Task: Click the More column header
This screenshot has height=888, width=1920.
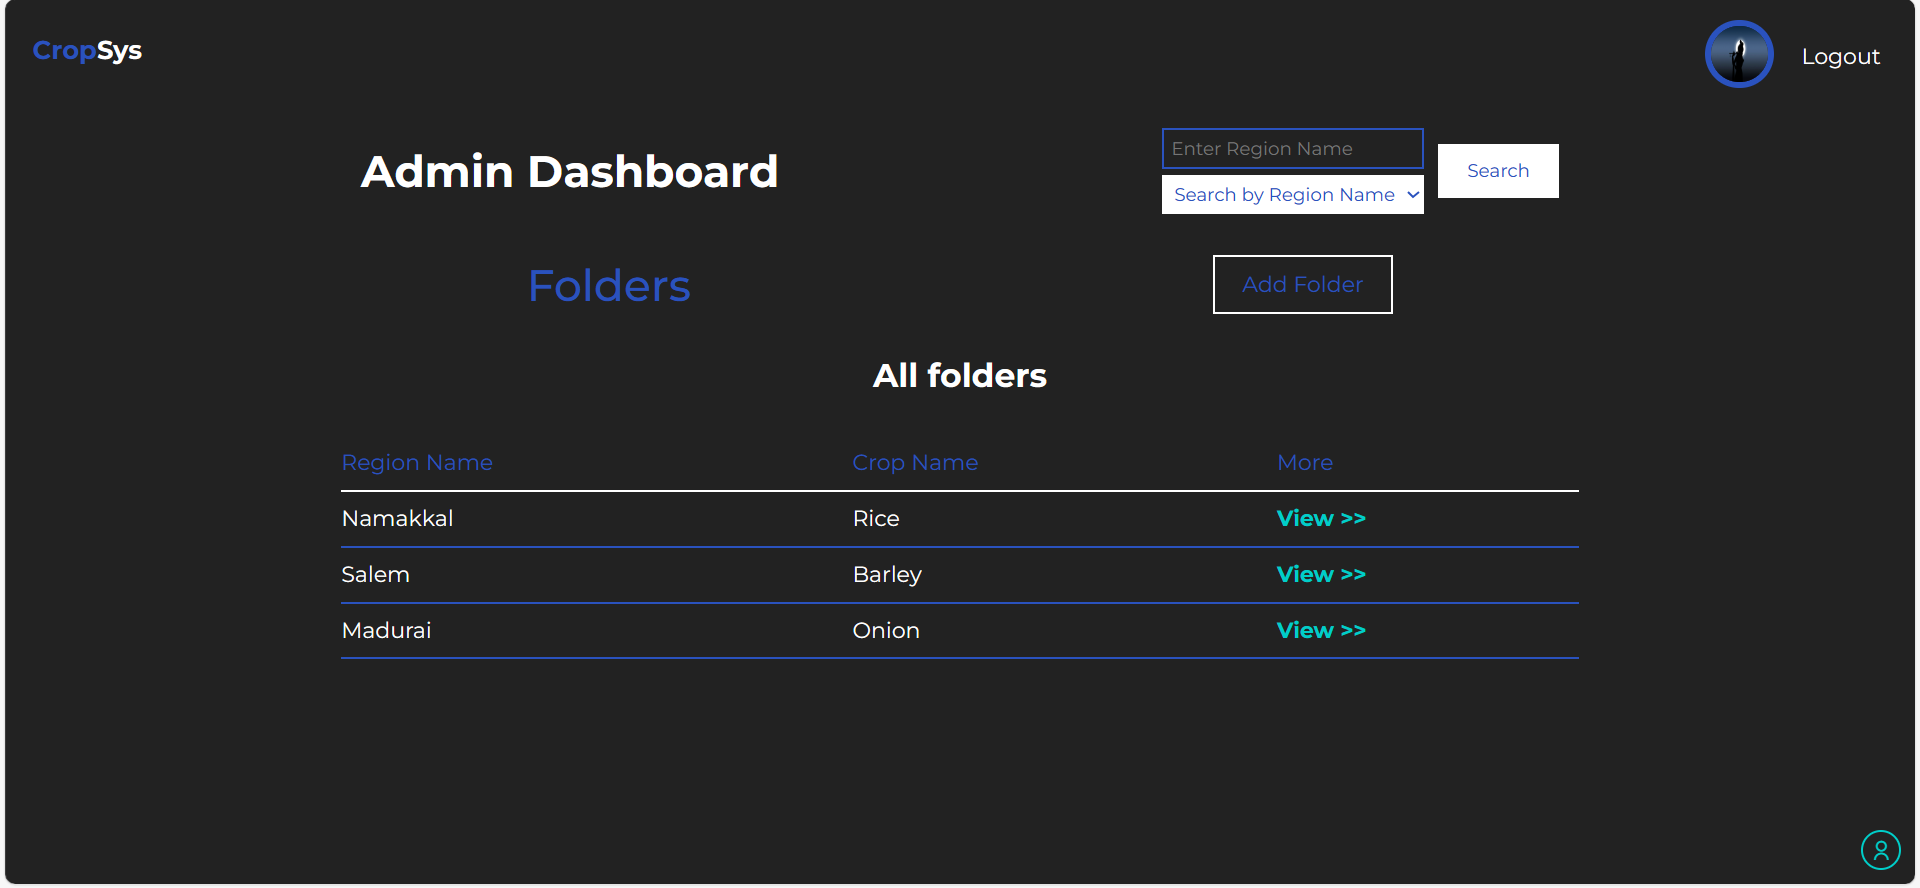Action: (1304, 463)
